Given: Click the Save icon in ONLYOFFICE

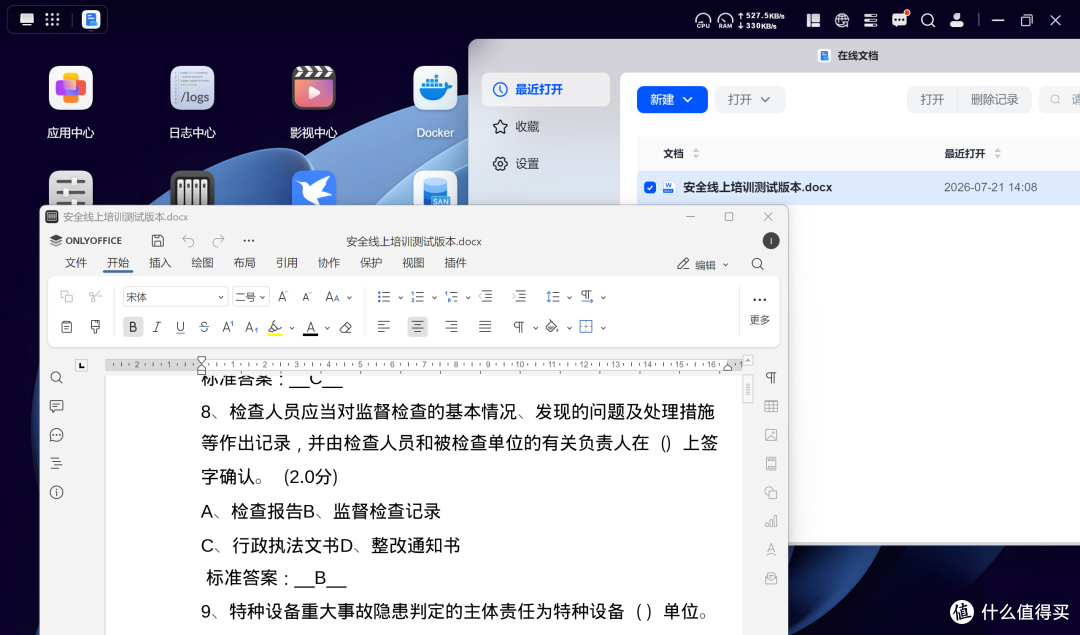Looking at the screenshot, I should tap(158, 240).
